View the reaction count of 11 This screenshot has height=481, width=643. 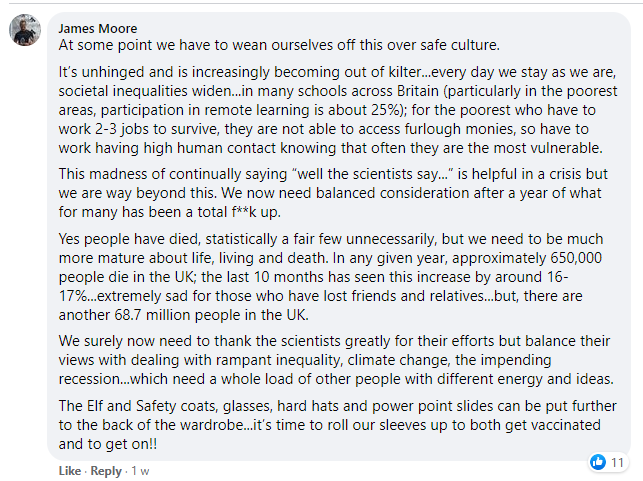[617, 462]
